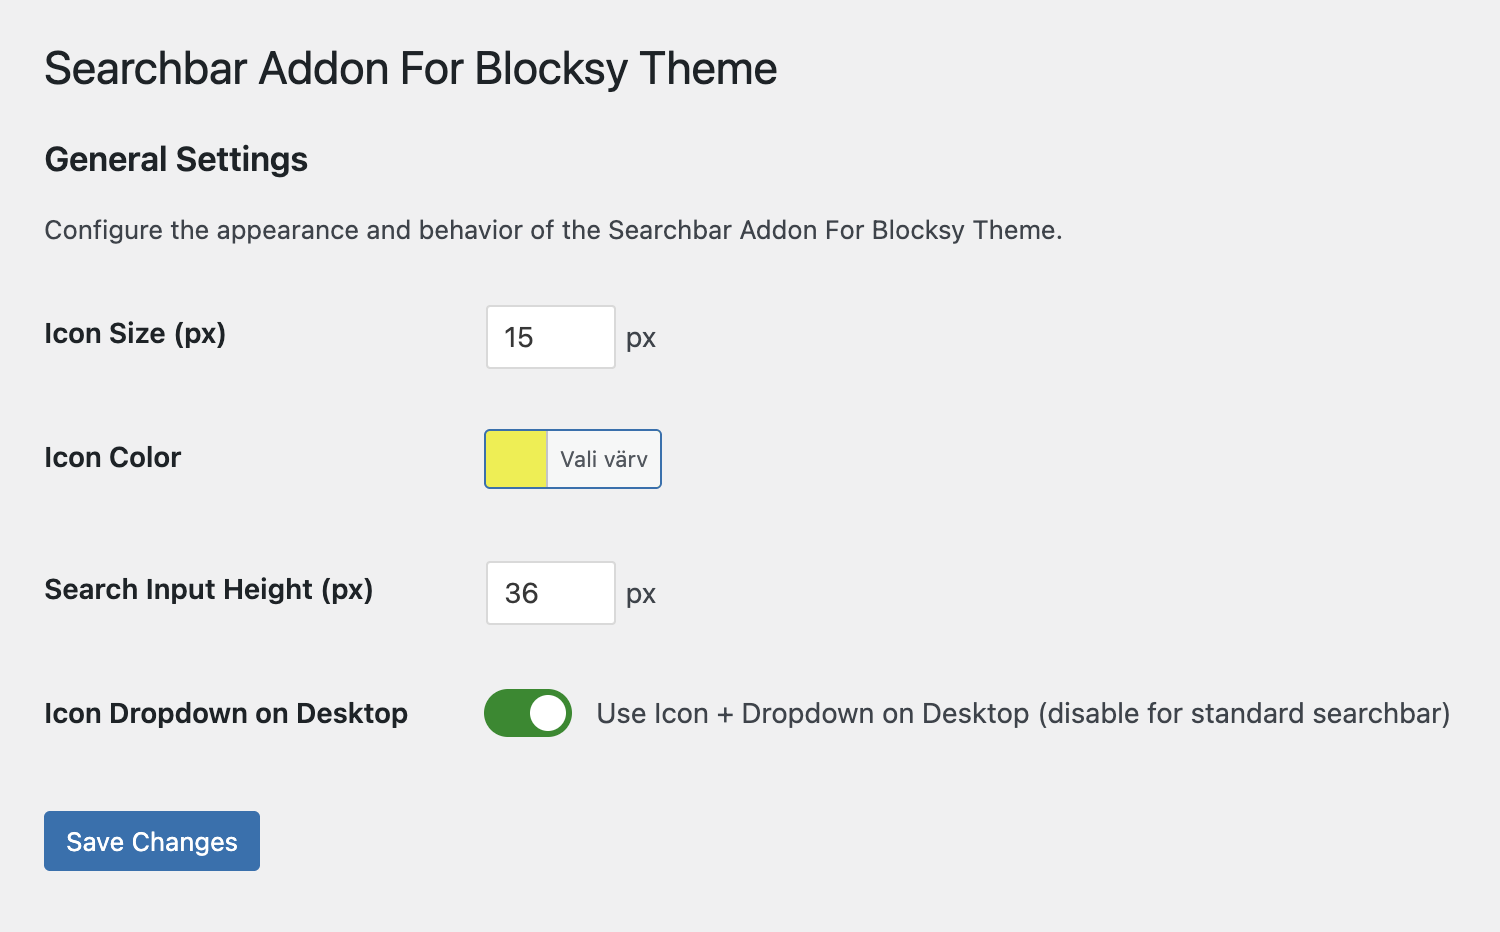The image size is (1500, 932).
Task: Click the "Vali värv" color picker button
Action: point(604,459)
